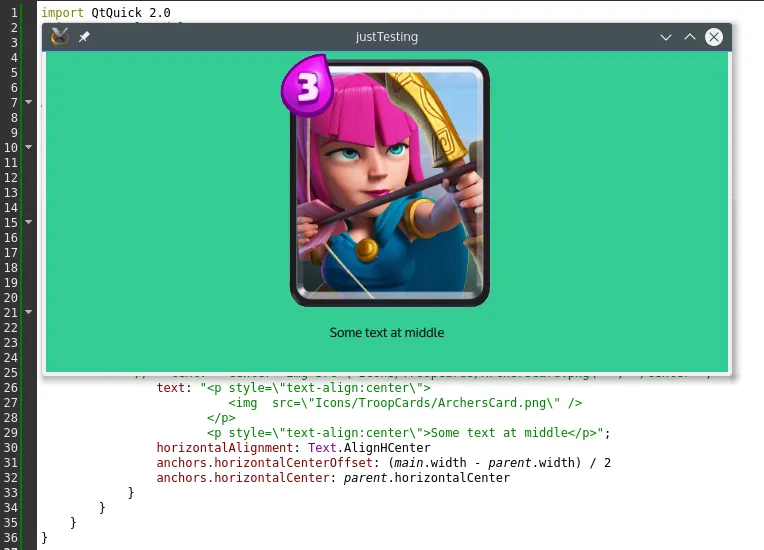Click 'parent.horizontalCenter' on line 32
This screenshot has width=764, height=550.
pyautogui.click(x=427, y=478)
